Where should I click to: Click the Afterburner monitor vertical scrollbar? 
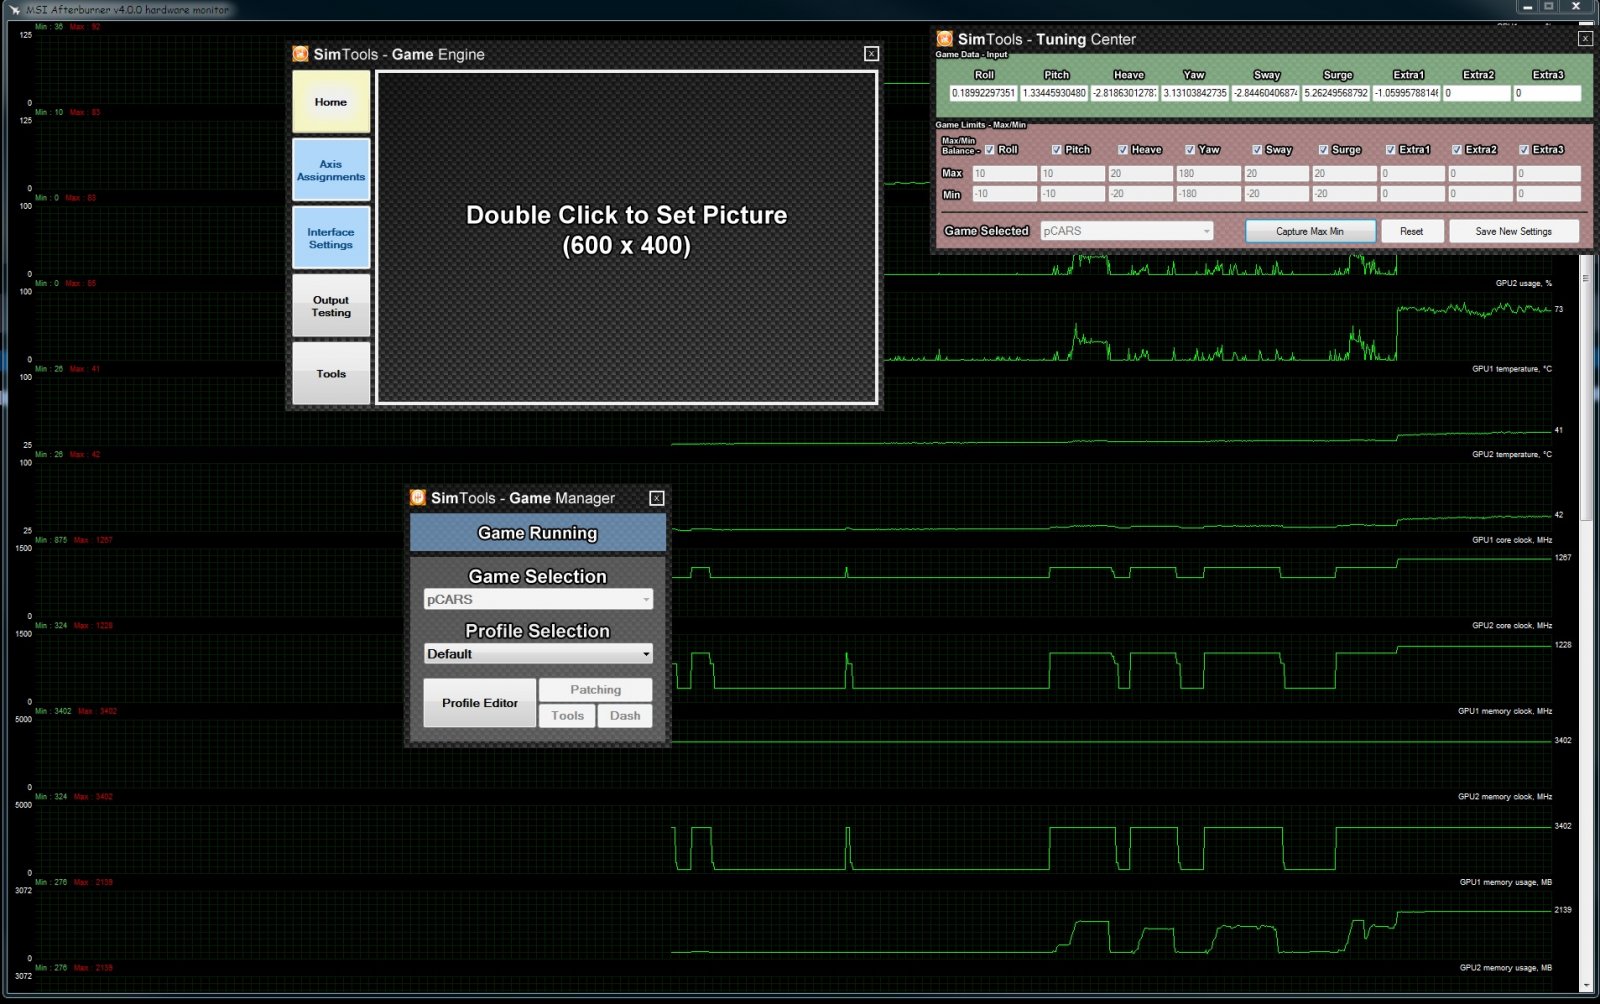tap(1585, 389)
